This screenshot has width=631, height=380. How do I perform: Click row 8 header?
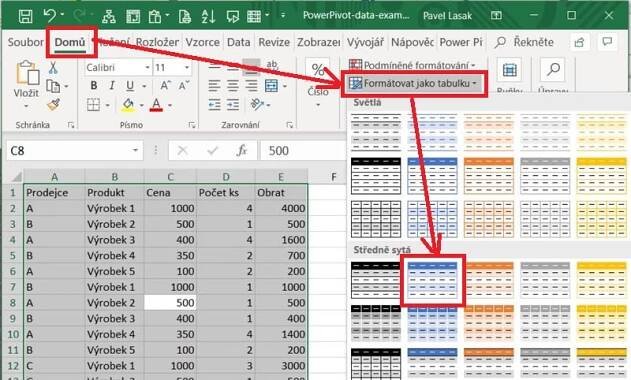click(12, 303)
